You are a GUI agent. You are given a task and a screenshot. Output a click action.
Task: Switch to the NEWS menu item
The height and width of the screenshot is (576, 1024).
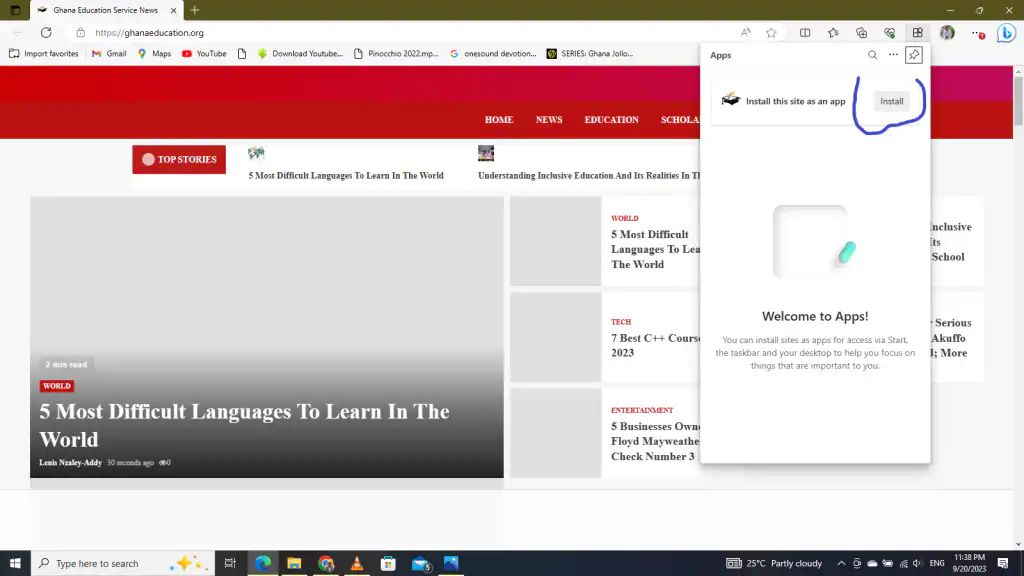(x=549, y=119)
